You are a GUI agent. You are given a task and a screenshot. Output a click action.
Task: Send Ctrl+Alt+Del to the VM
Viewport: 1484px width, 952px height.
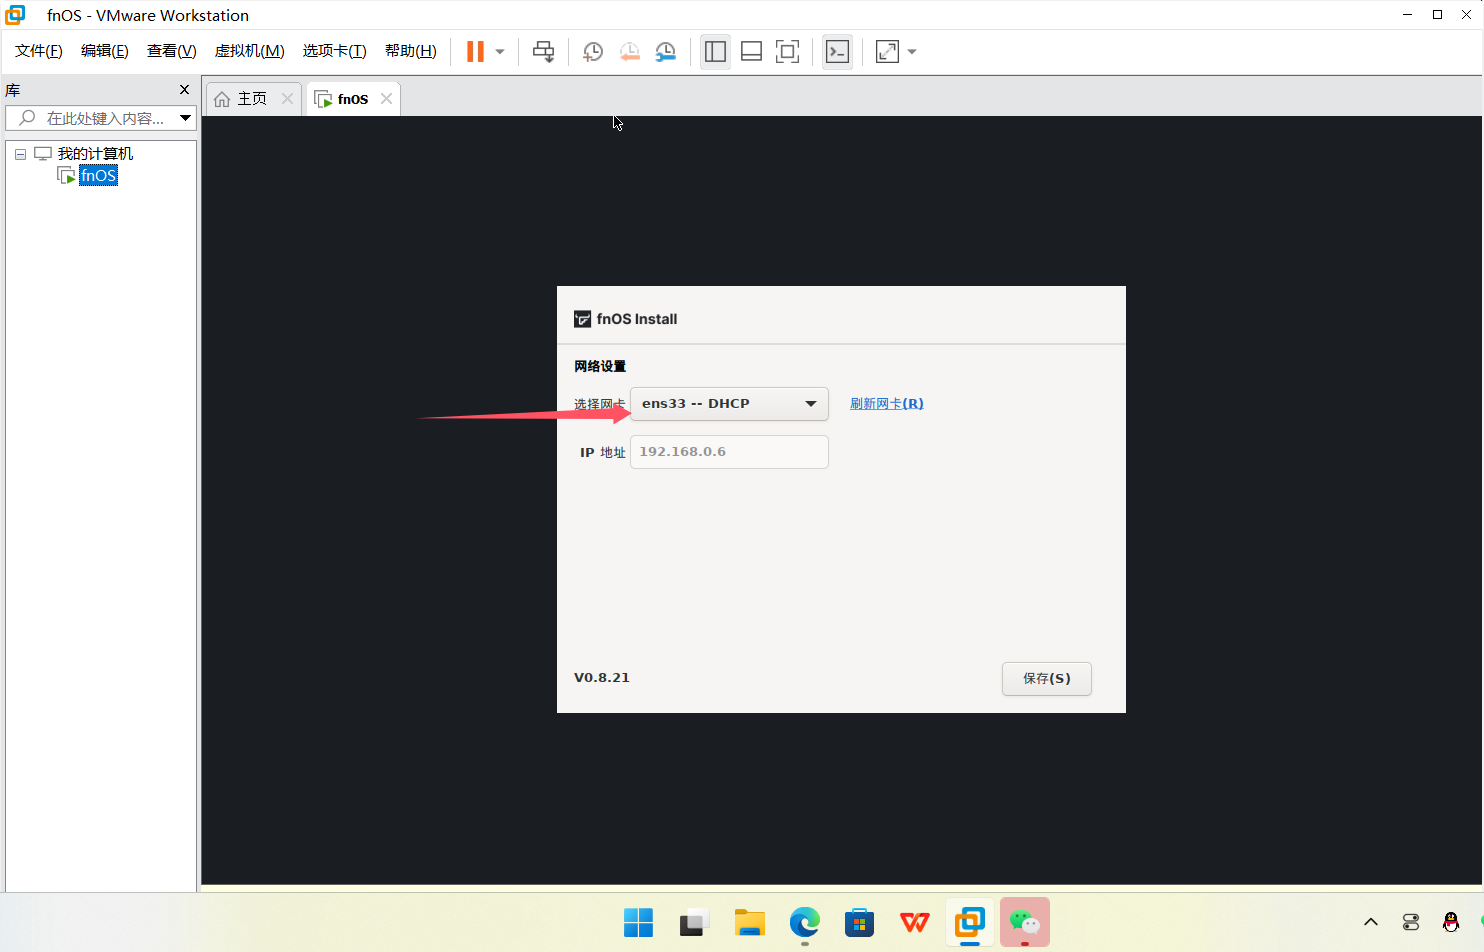(x=543, y=52)
